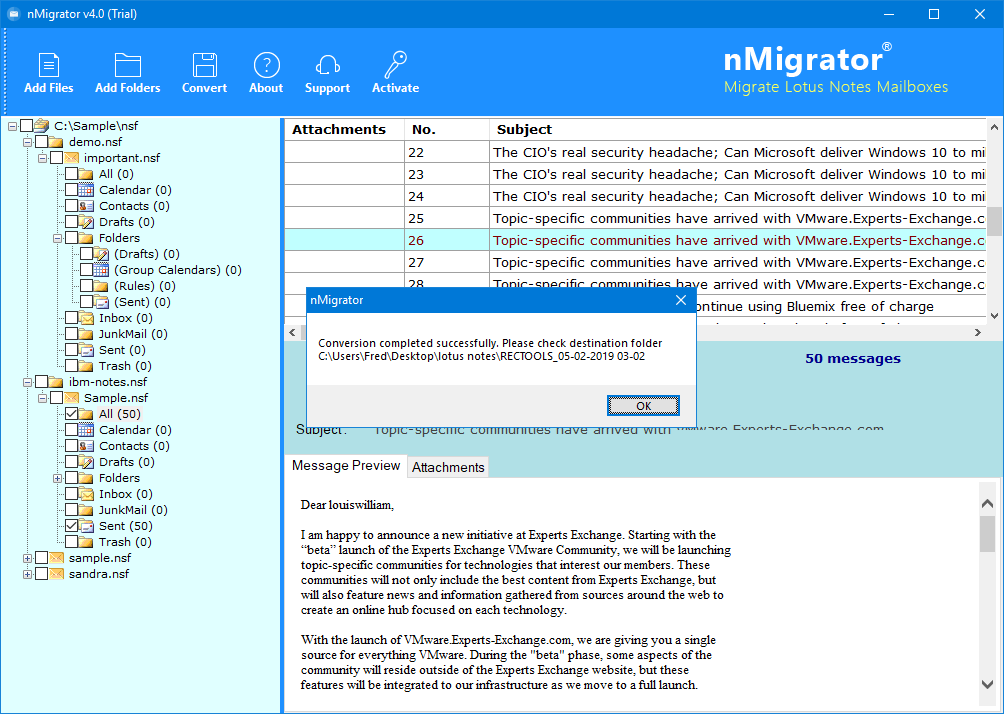The height and width of the screenshot is (714, 1004).
Task: Select message row number 27
Action: pyautogui.click(x=635, y=263)
